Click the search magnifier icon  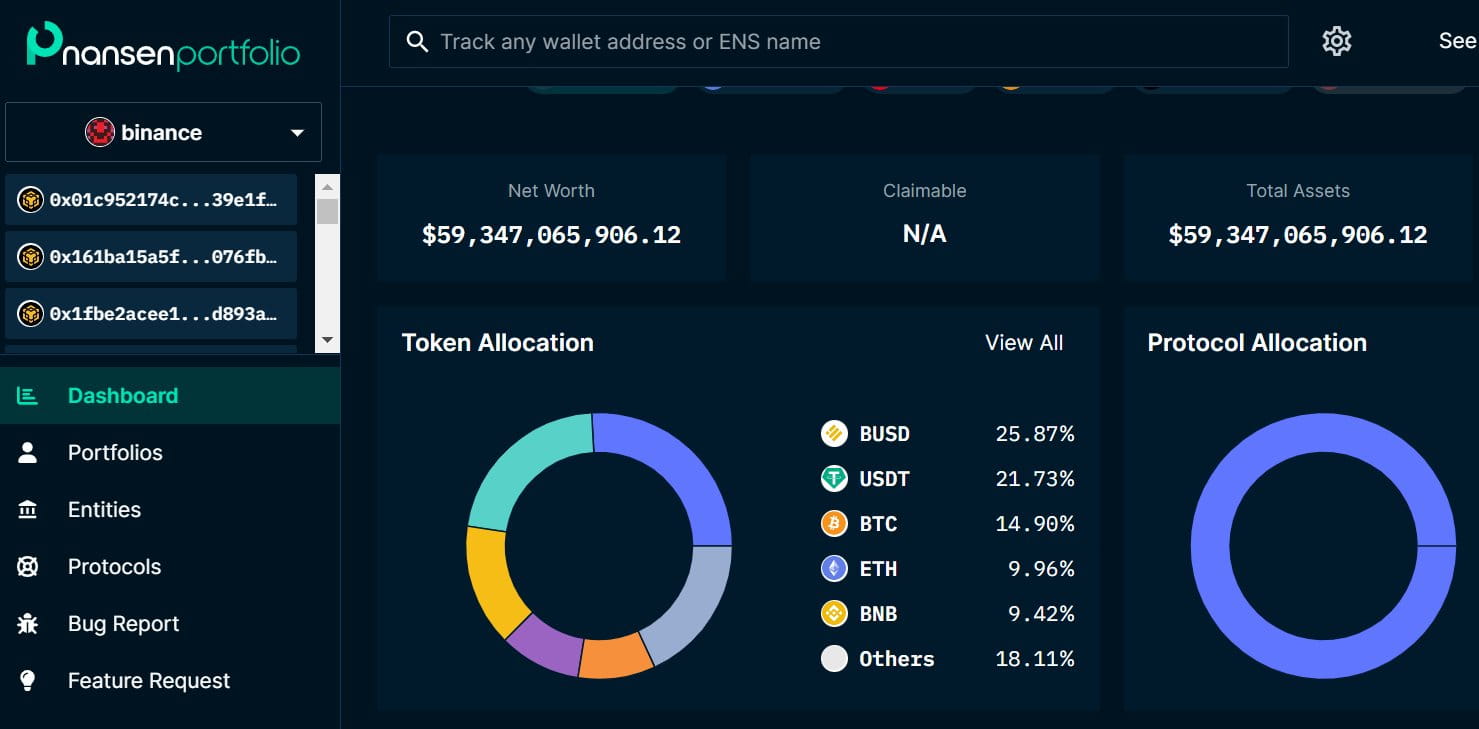(417, 41)
